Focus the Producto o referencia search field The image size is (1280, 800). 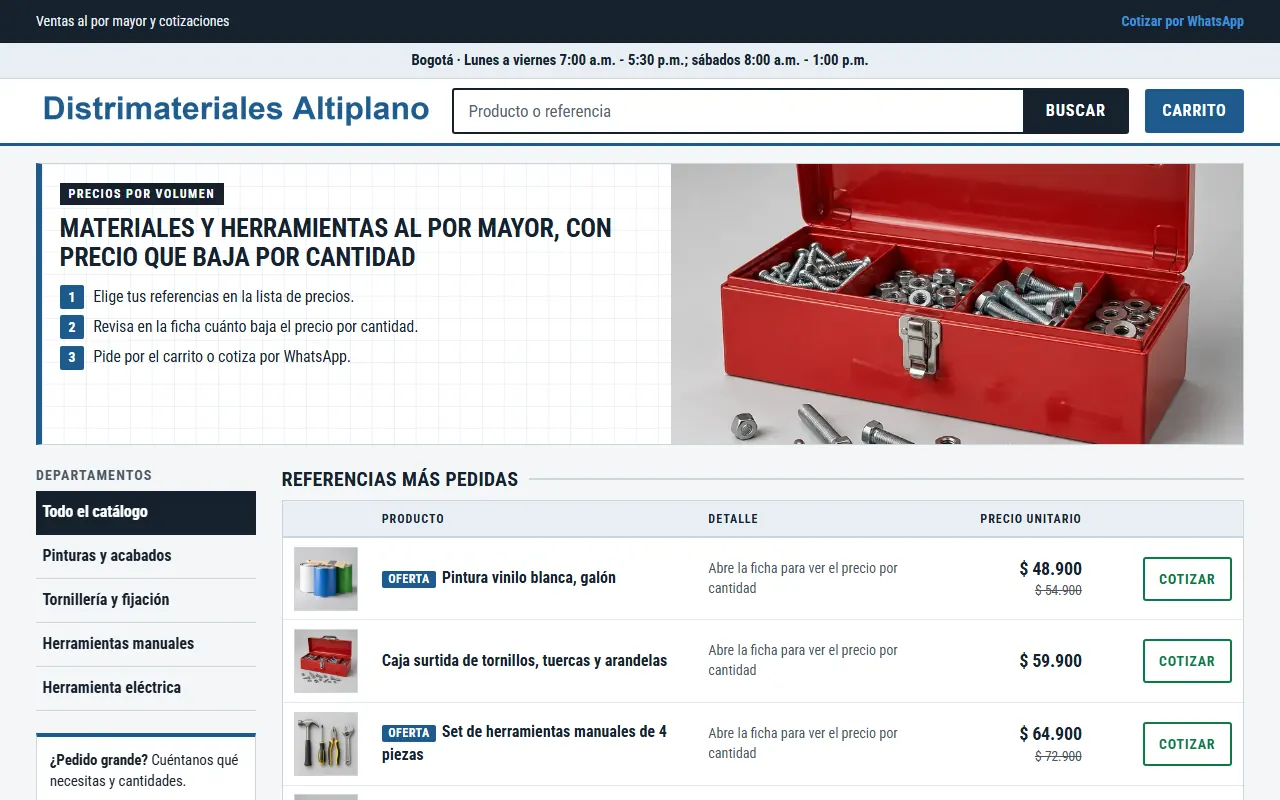738,111
